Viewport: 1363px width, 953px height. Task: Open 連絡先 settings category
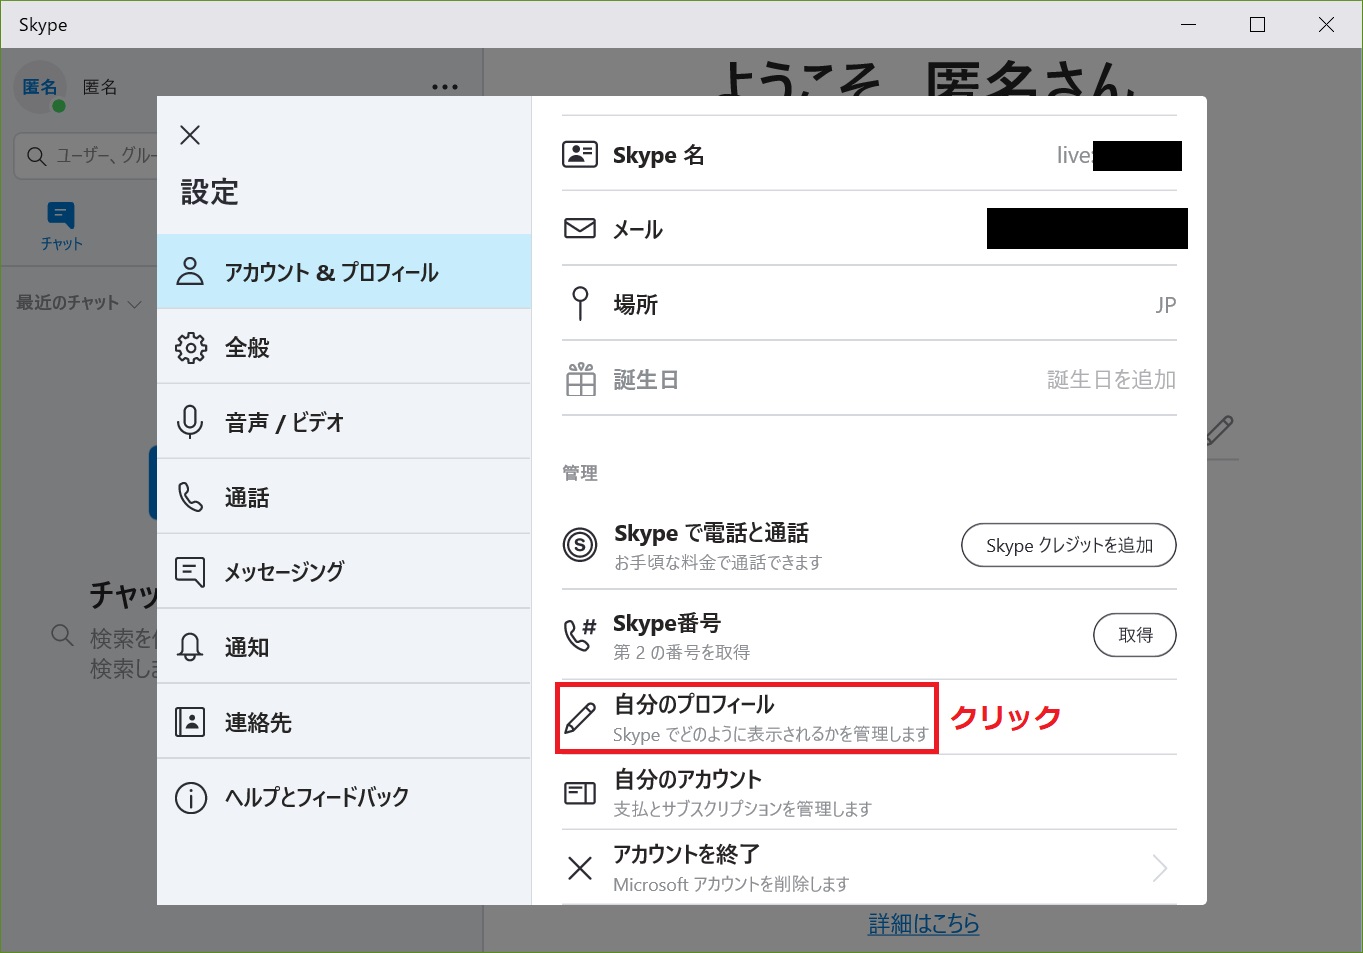coord(344,722)
